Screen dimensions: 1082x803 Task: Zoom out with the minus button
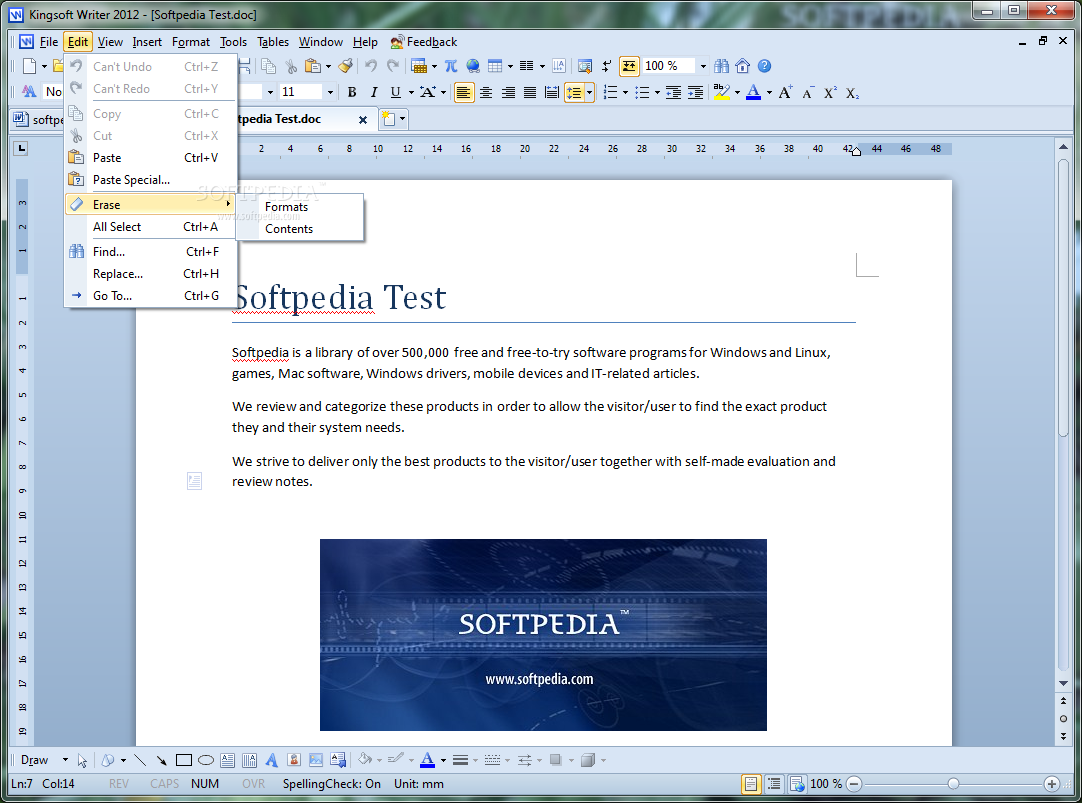[854, 784]
